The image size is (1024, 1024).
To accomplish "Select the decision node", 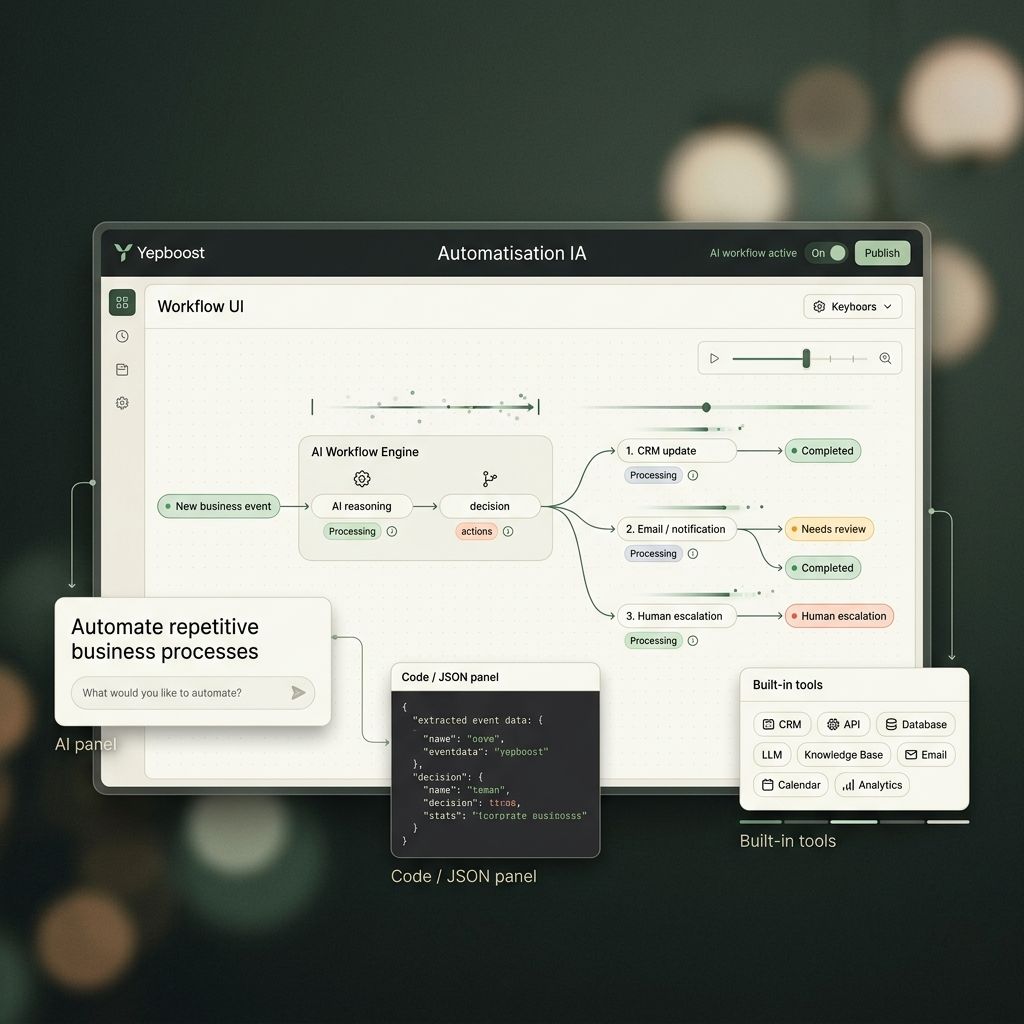I will [x=490, y=506].
